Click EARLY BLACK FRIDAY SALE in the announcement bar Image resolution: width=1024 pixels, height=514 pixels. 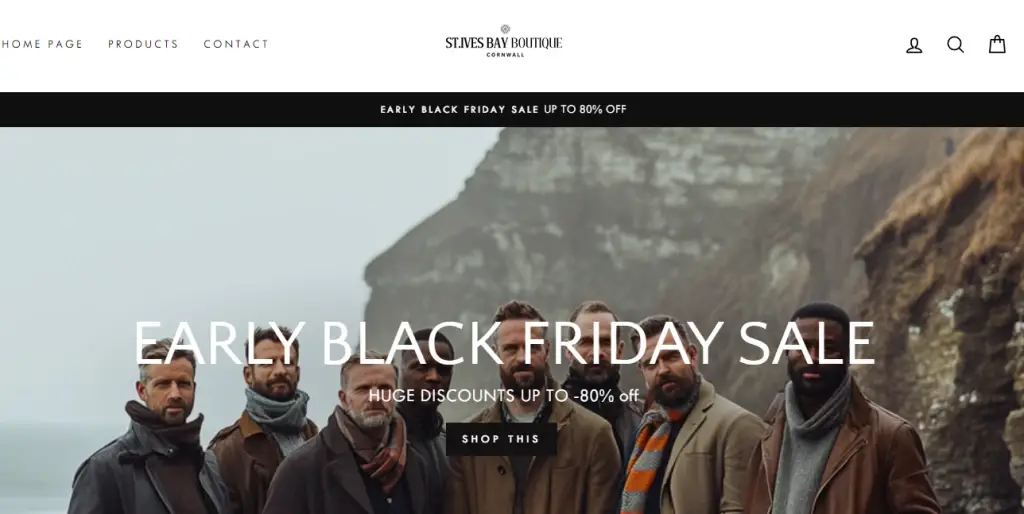[460, 109]
